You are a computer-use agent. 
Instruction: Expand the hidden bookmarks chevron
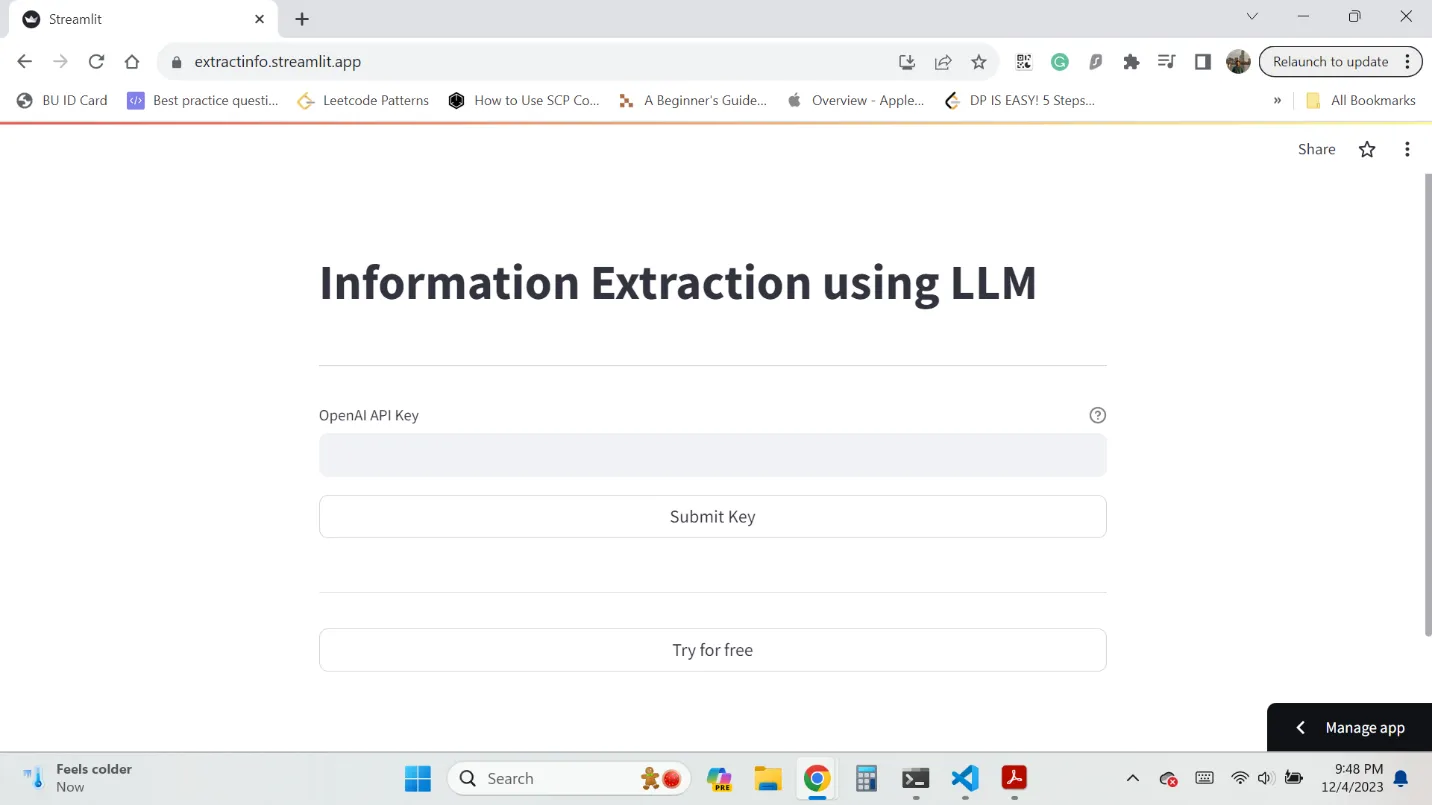tap(1277, 100)
